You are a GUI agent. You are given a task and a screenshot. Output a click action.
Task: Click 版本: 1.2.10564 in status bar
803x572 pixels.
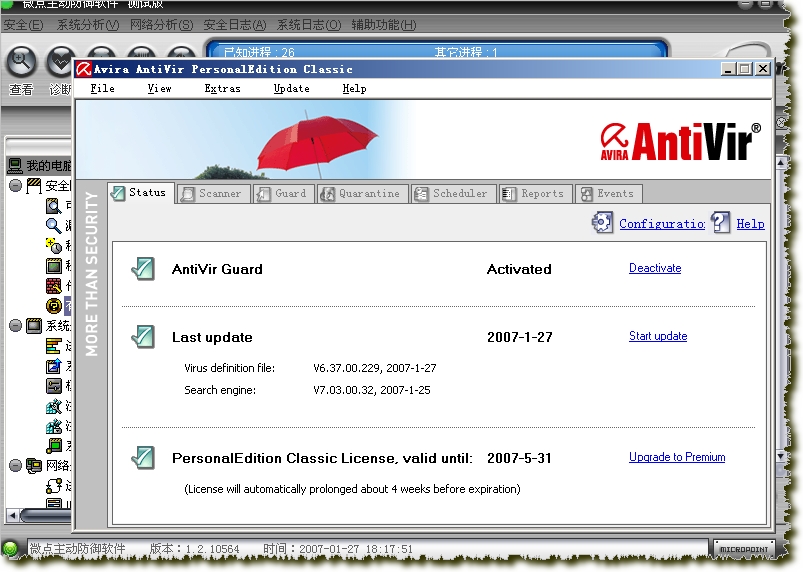click(195, 549)
